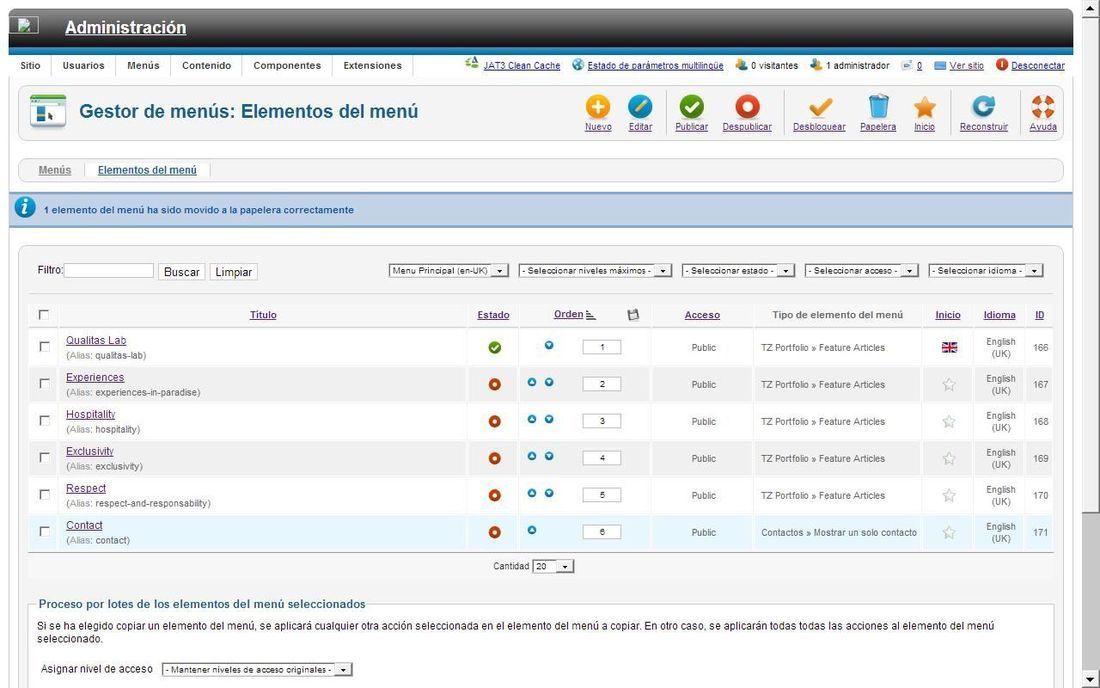The height and width of the screenshot is (688, 1100).
Task: Sort by ID column header
Action: click(x=1040, y=315)
